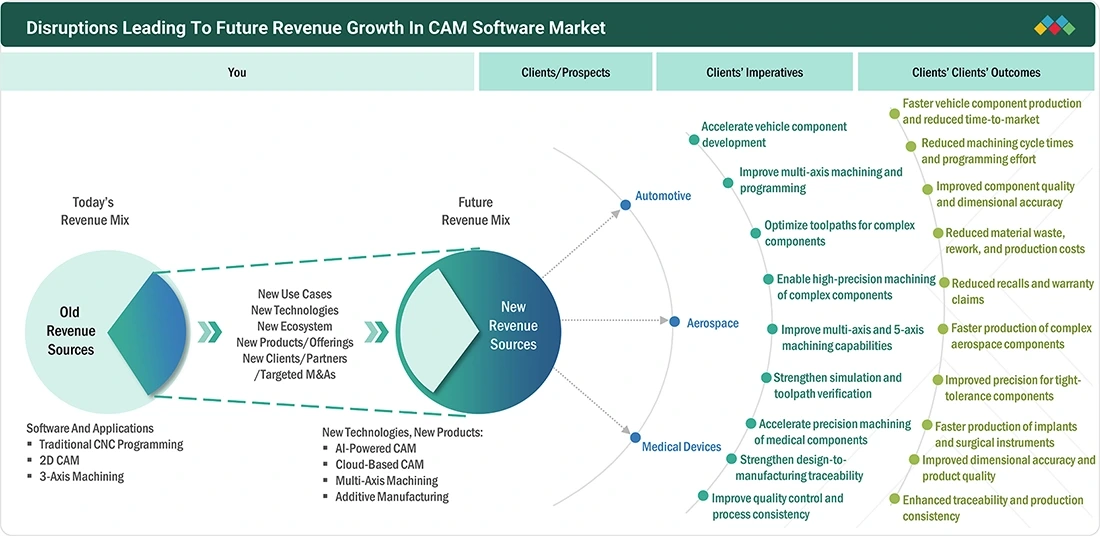
Task: Click the blue dot beside Medical Devices
Action: click(x=635, y=438)
